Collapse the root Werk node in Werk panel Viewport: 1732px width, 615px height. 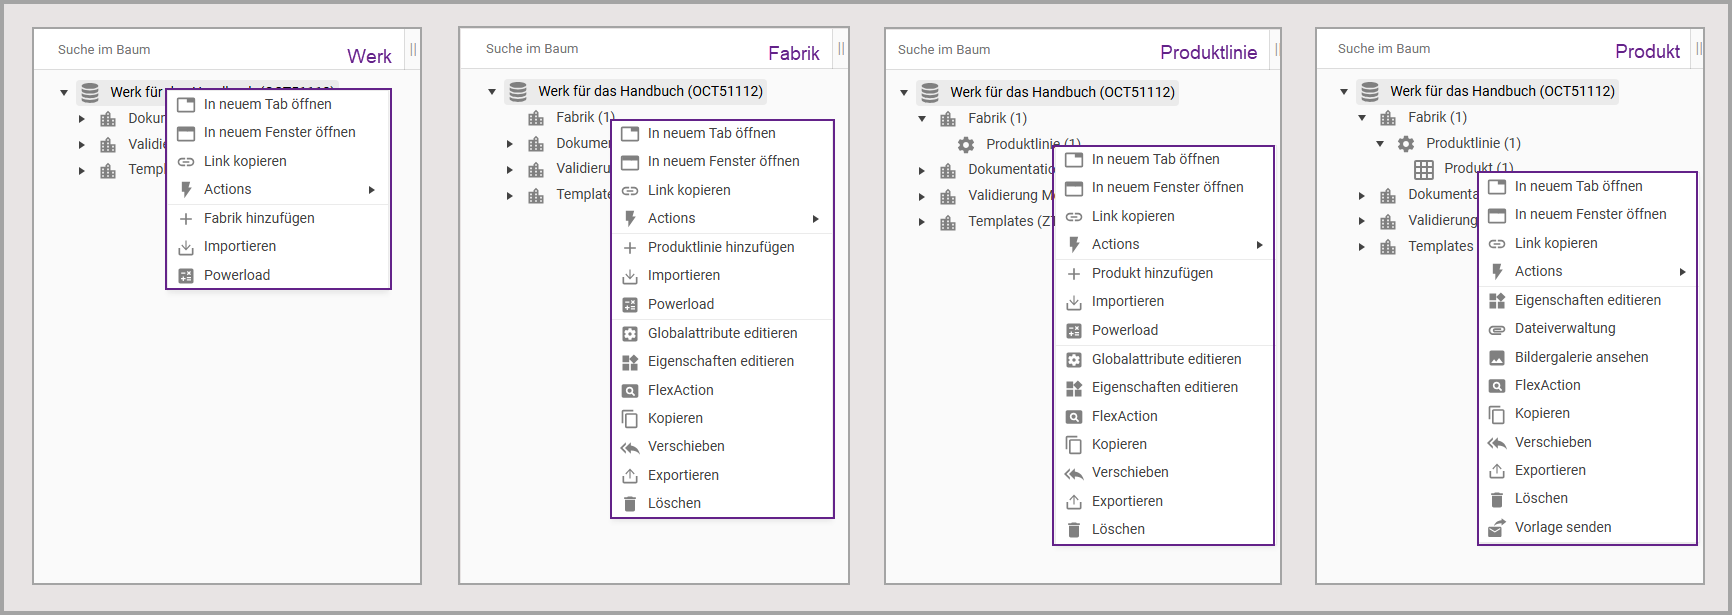pyautogui.click(x=64, y=93)
